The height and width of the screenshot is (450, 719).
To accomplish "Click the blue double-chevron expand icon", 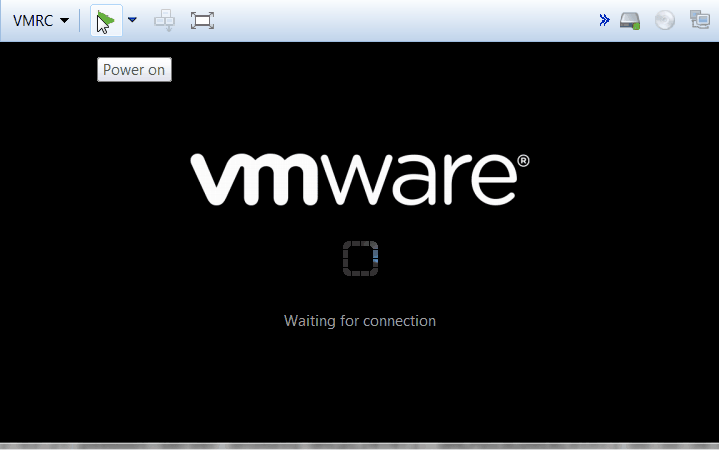I will (604, 20).
